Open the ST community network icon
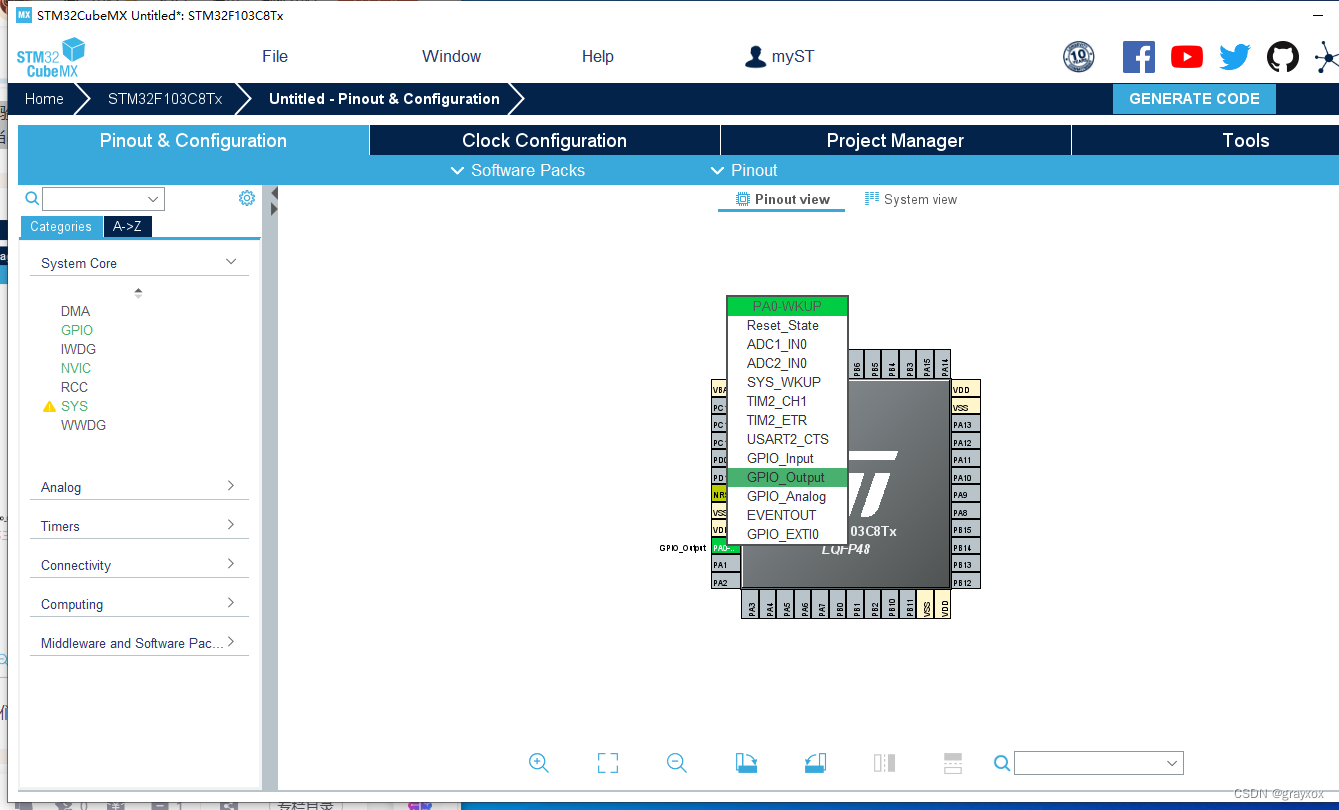Viewport: 1339px width, 810px height. pos(1326,57)
